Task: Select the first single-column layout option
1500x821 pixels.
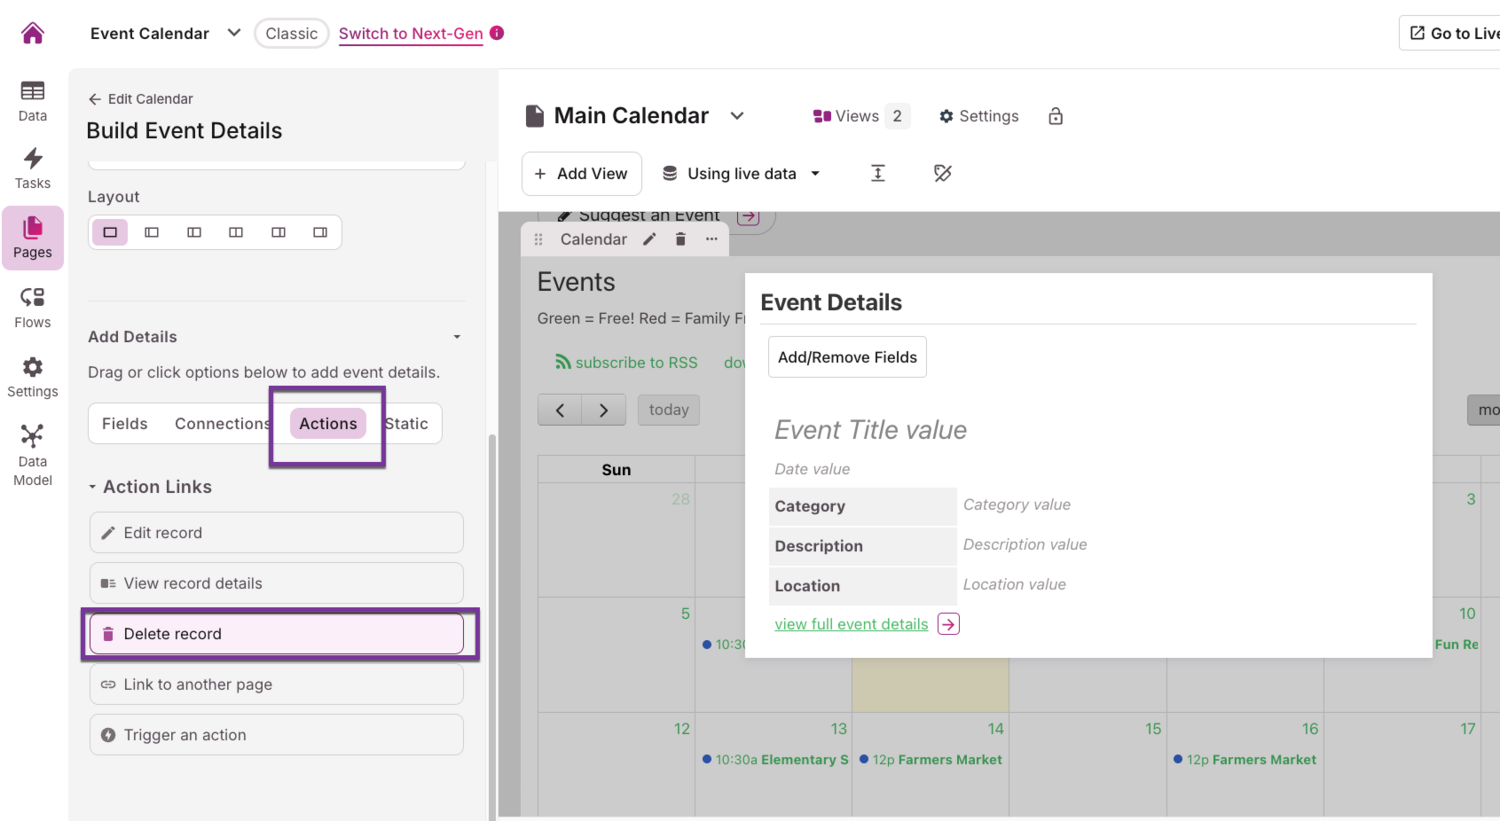Action: [110, 232]
